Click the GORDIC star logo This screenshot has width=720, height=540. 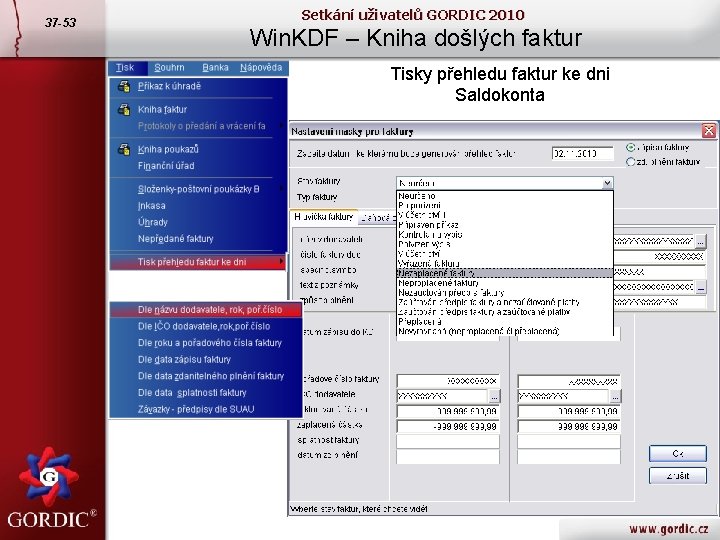pyautogui.click(x=48, y=477)
